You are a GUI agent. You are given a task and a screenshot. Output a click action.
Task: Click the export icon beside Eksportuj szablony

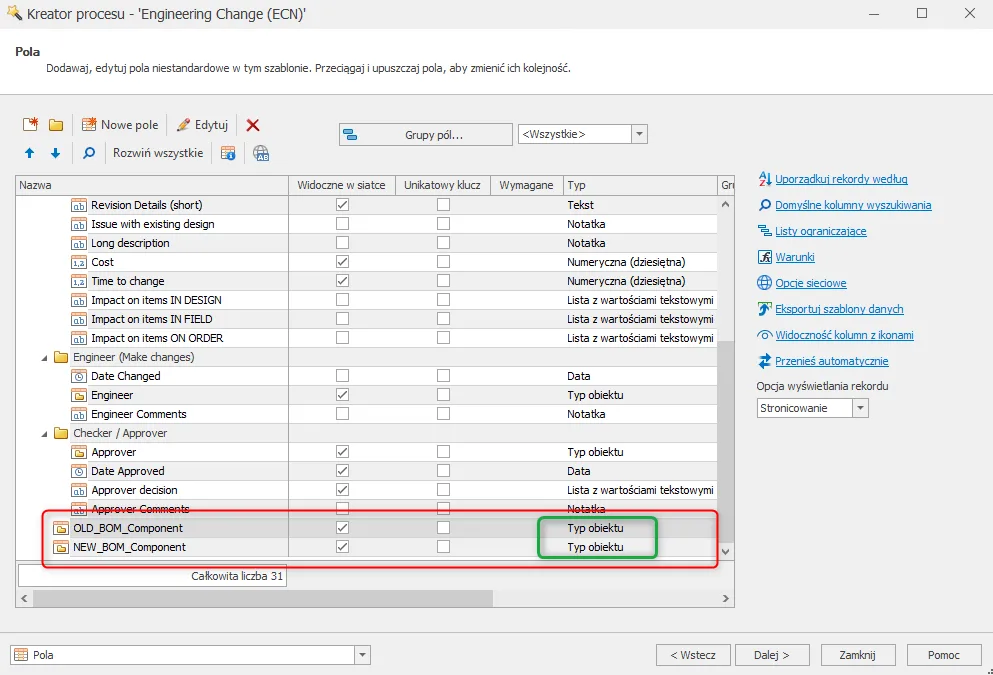764,309
